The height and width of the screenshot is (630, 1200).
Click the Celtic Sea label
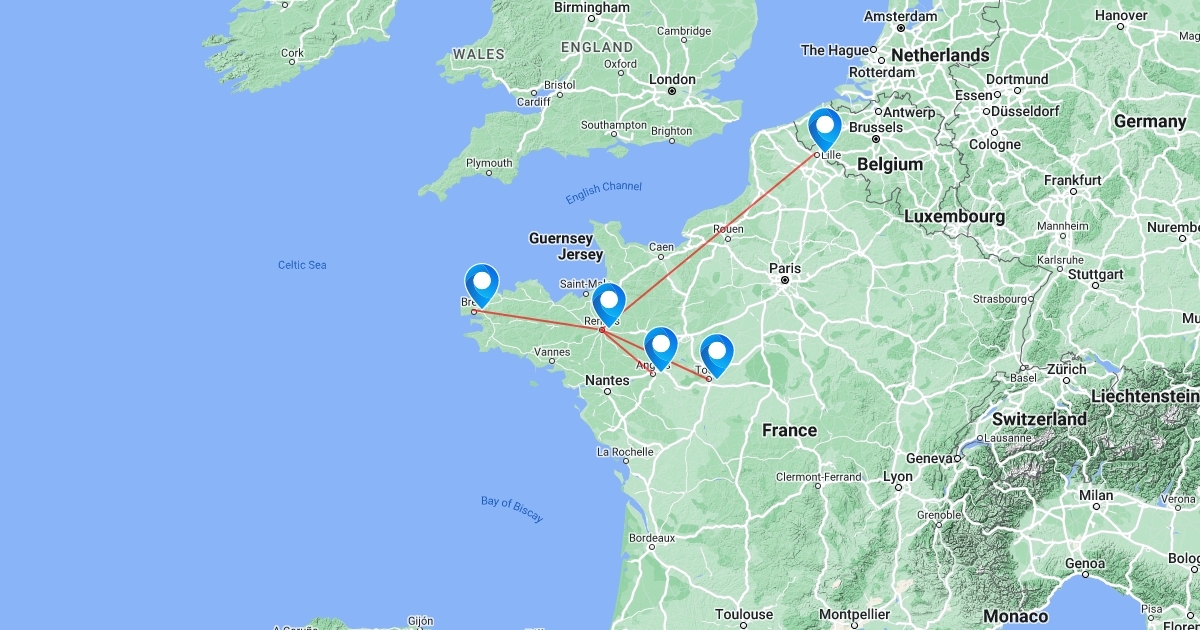point(302,265)
